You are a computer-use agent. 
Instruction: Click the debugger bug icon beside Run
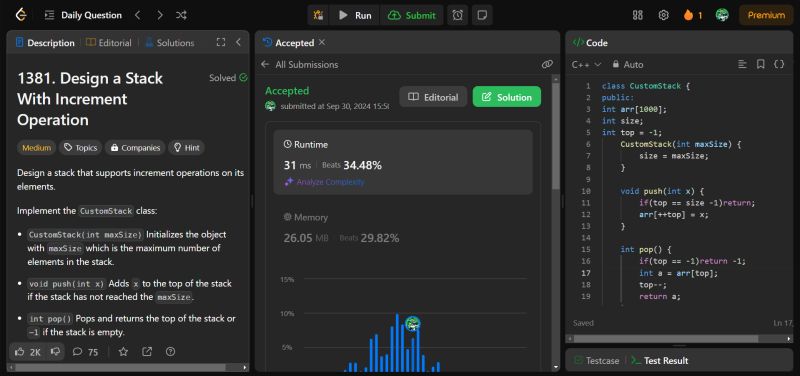318,15
